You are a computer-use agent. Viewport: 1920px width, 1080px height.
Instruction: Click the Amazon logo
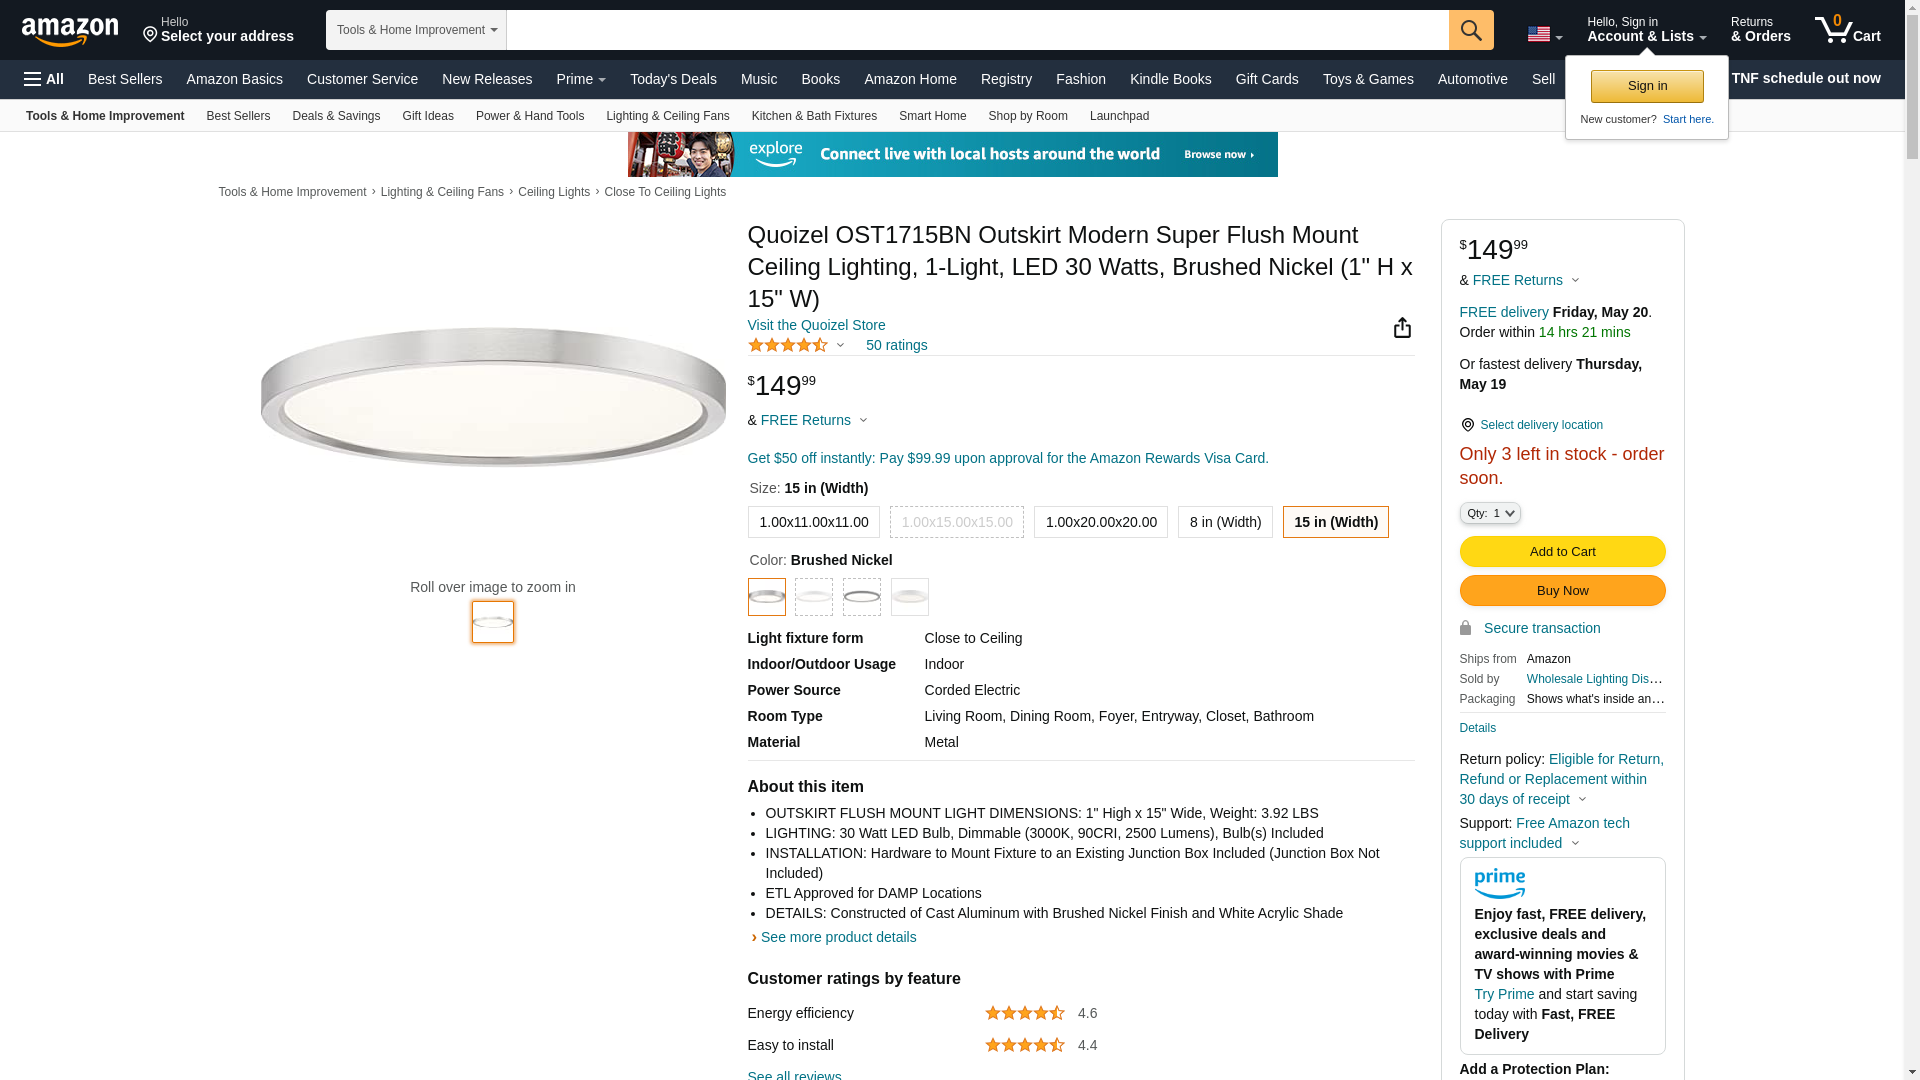pyautogui.click(x=70, y=31)
